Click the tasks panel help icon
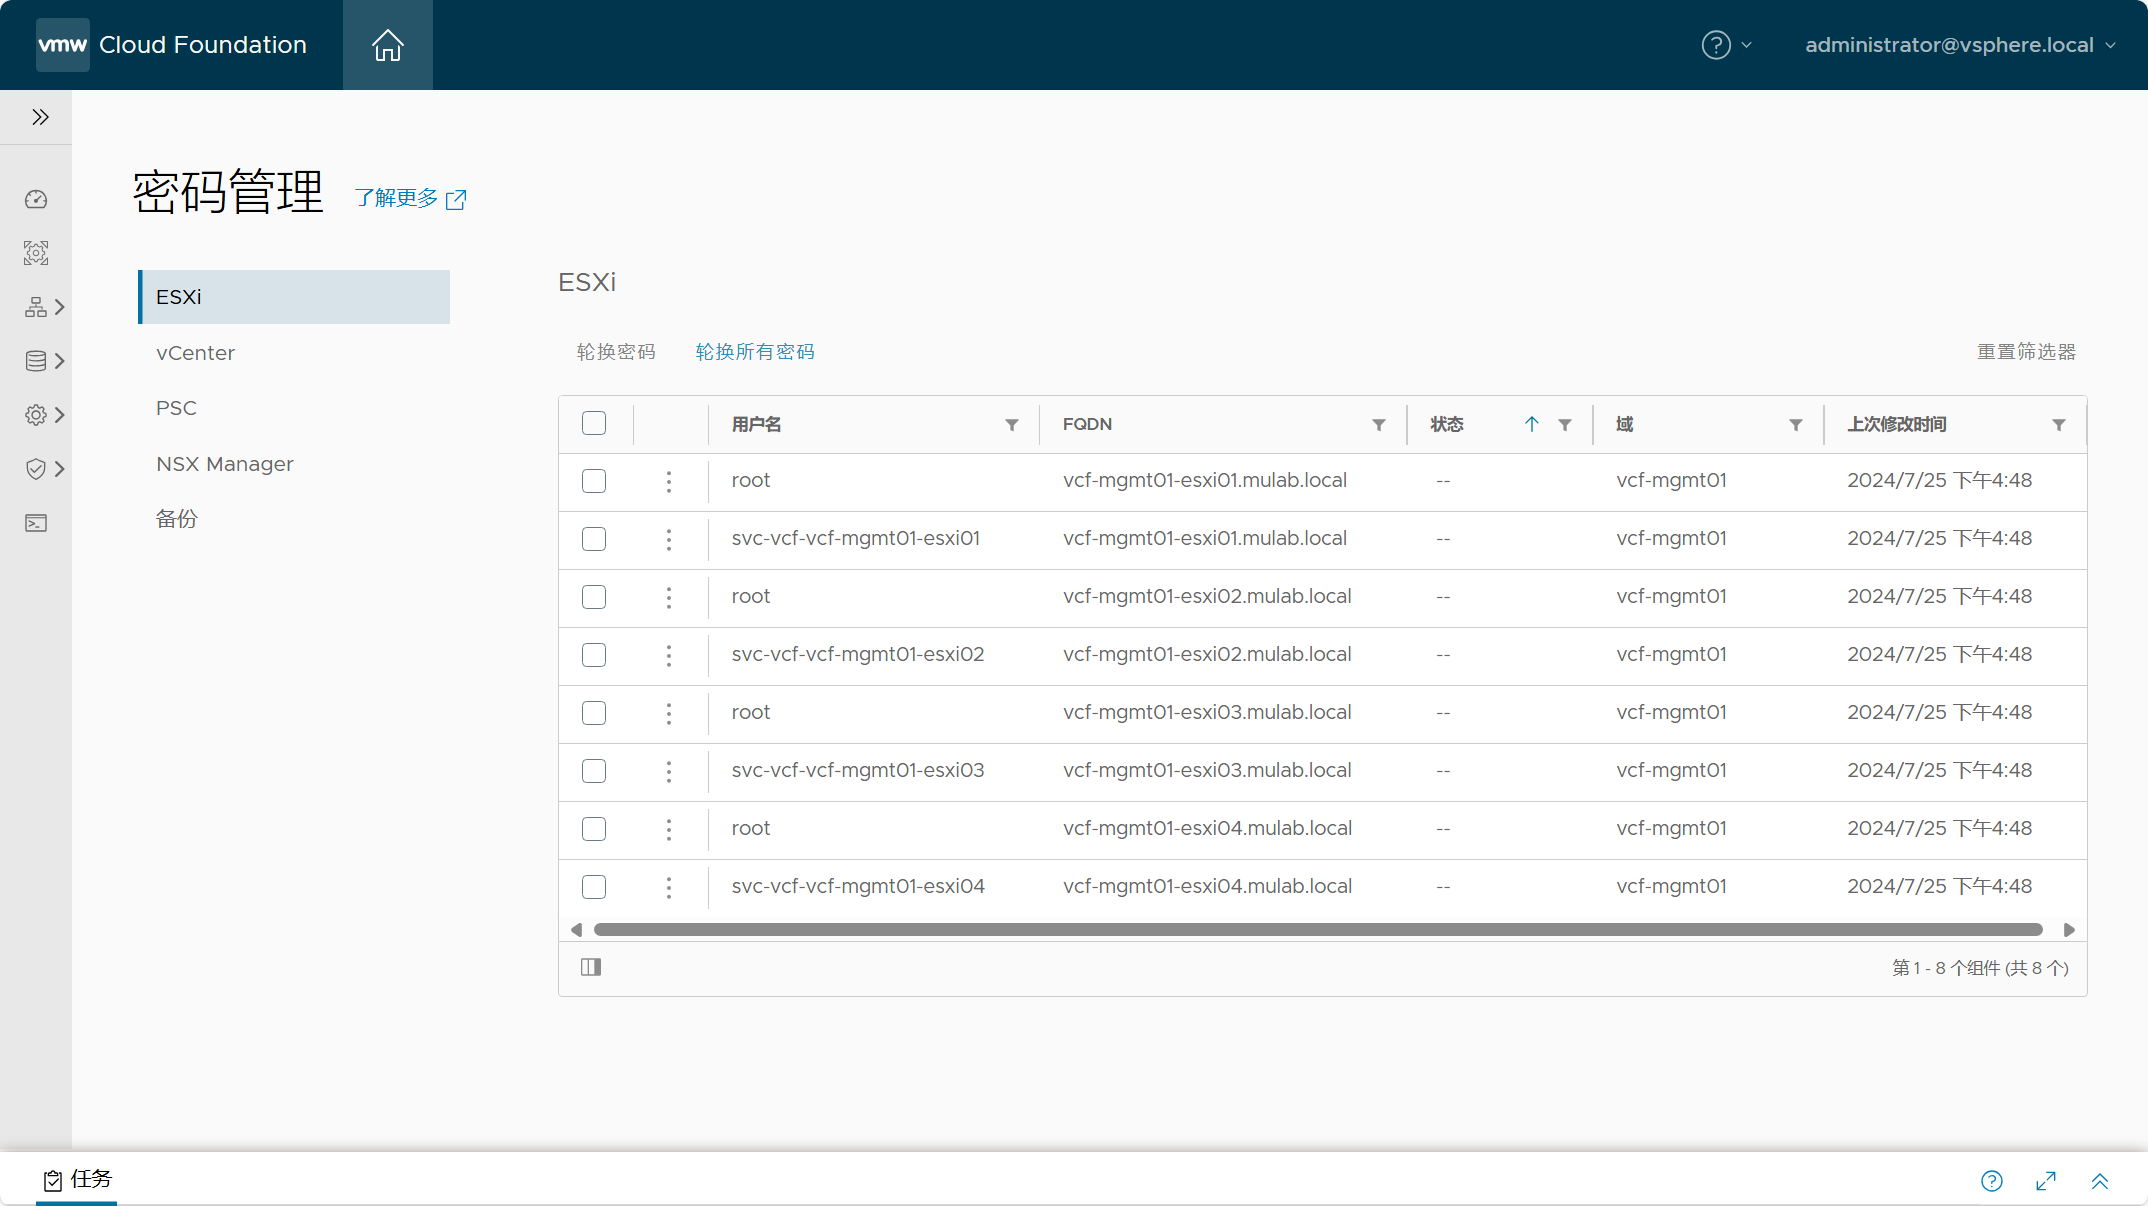Screen dimensions: 2148x1206 point(1992,1181)
